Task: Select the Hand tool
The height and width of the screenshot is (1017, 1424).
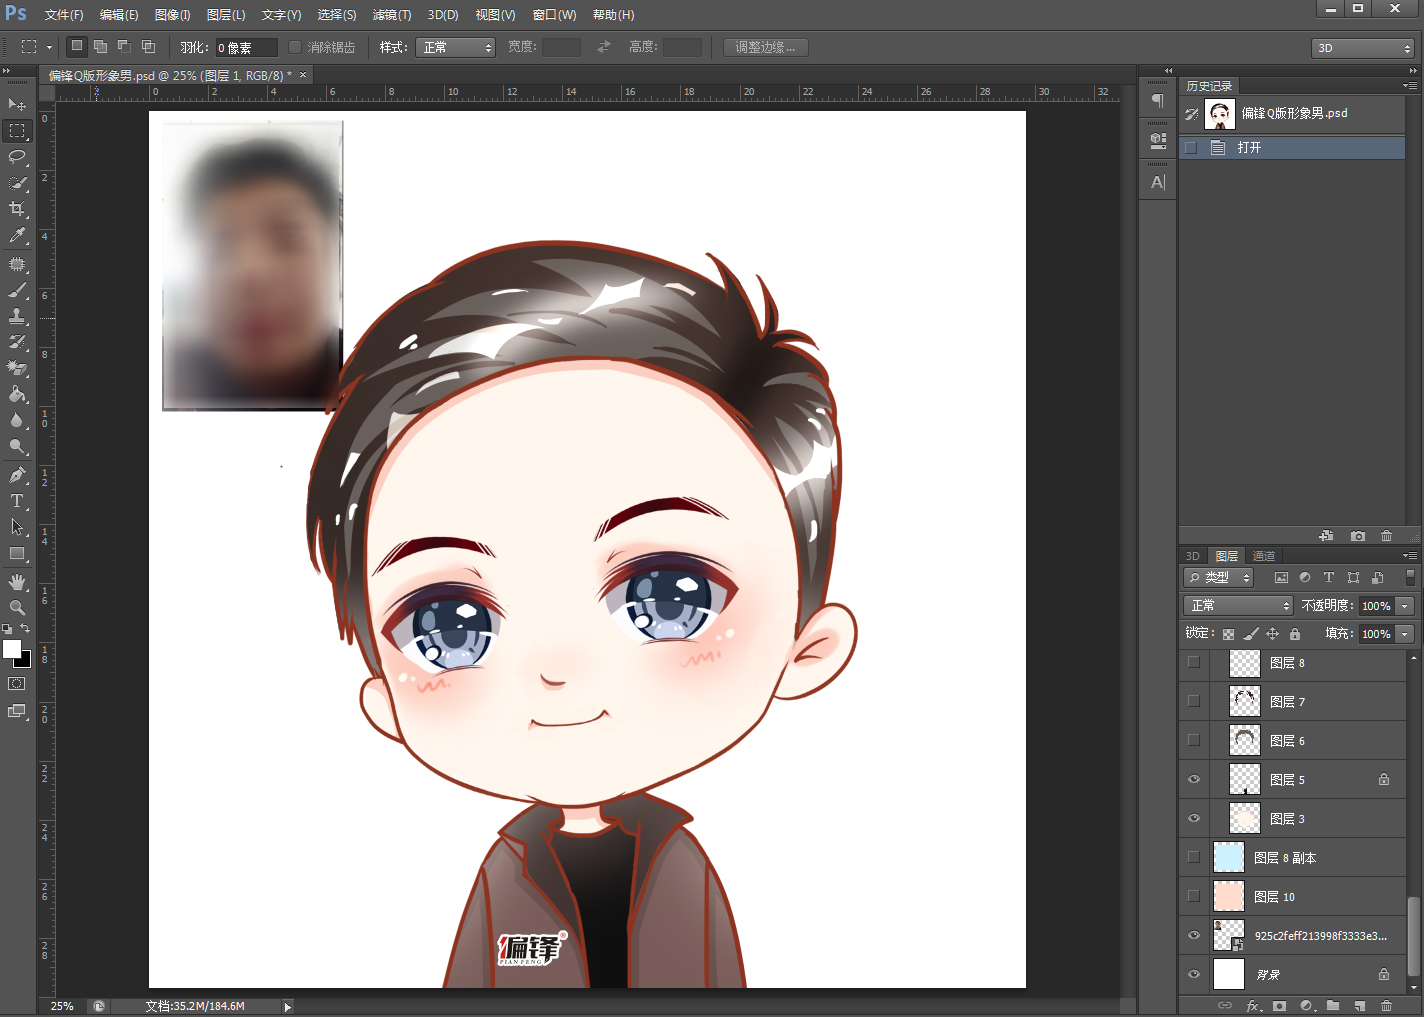Action: coord(17,582)
